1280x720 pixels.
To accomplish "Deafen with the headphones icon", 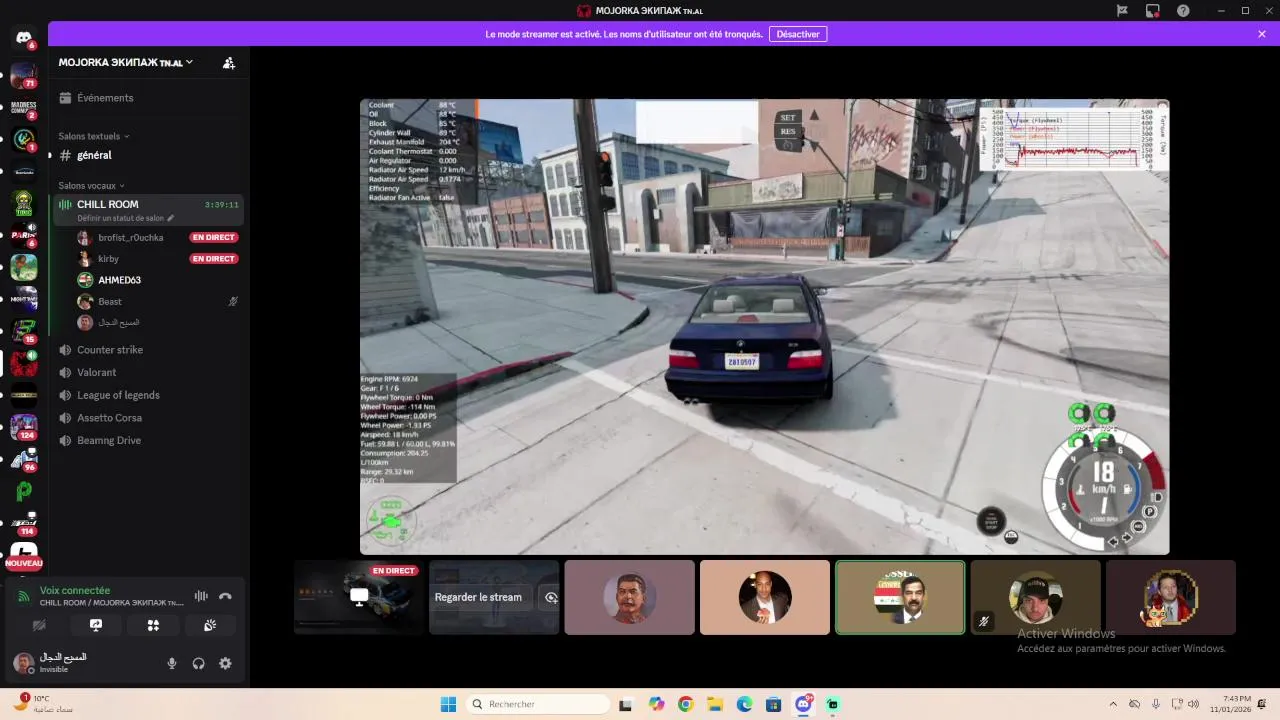I will [x=198, y=663].
